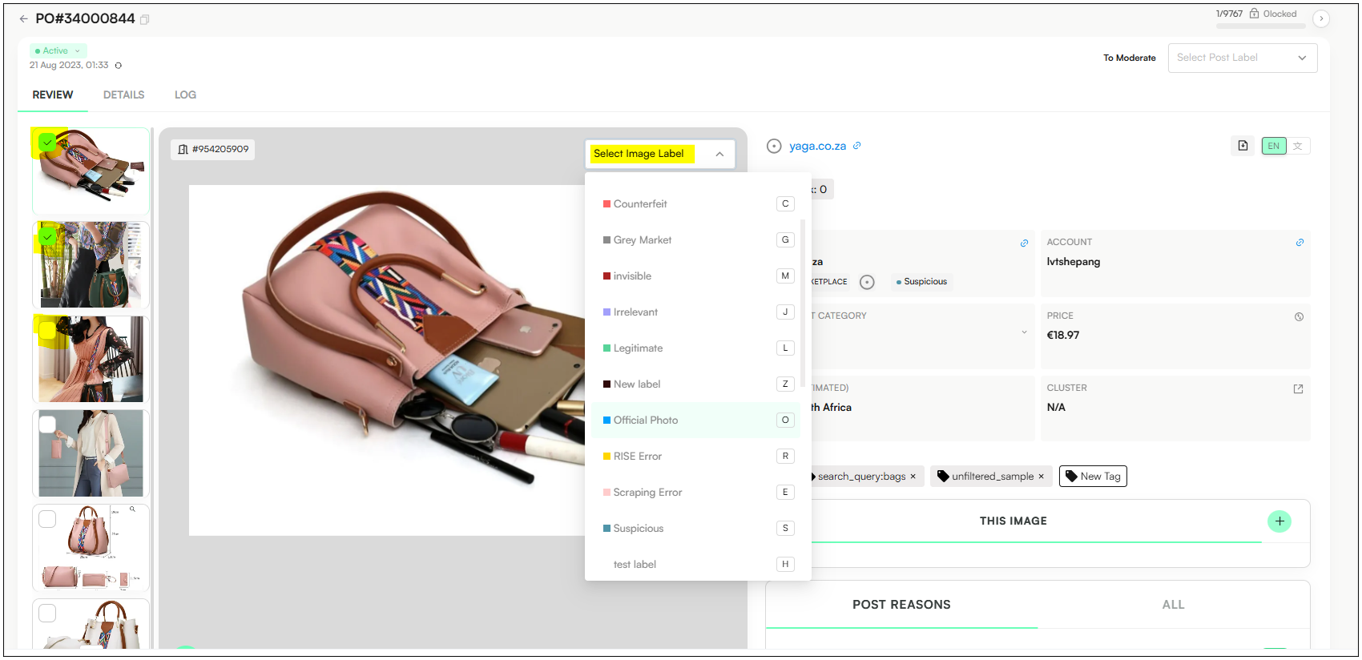The image size is (1362, 660).
Task: Click the C shortcut key badge
Action: pyautogui.click(x=785, y=204)
